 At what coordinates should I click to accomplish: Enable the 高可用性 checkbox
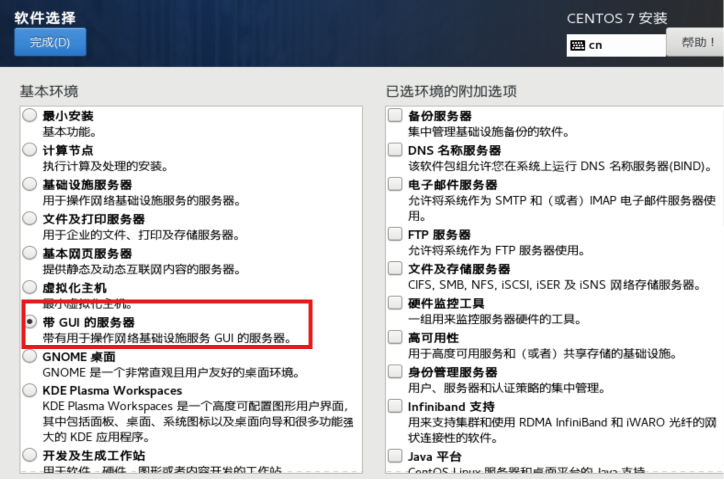coord(395,337)
